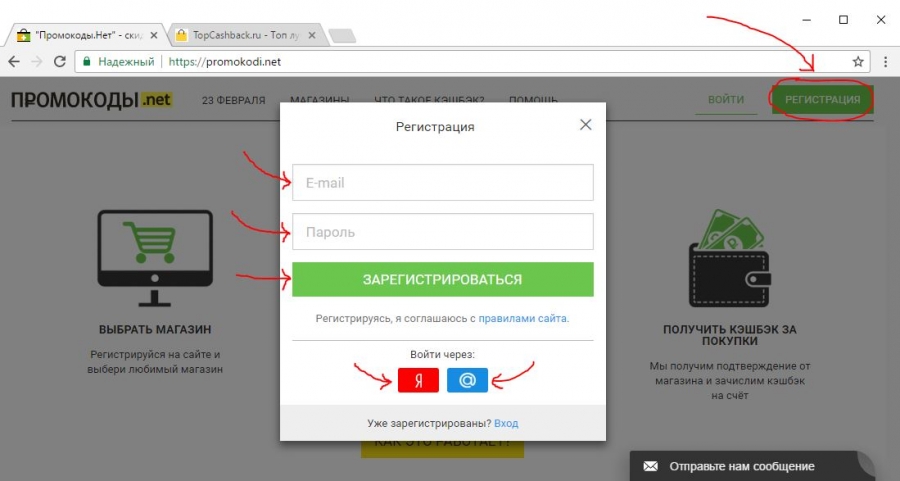Click the browser forward arrow
Screen dimensions: 900x481
[x=37, y=61]
